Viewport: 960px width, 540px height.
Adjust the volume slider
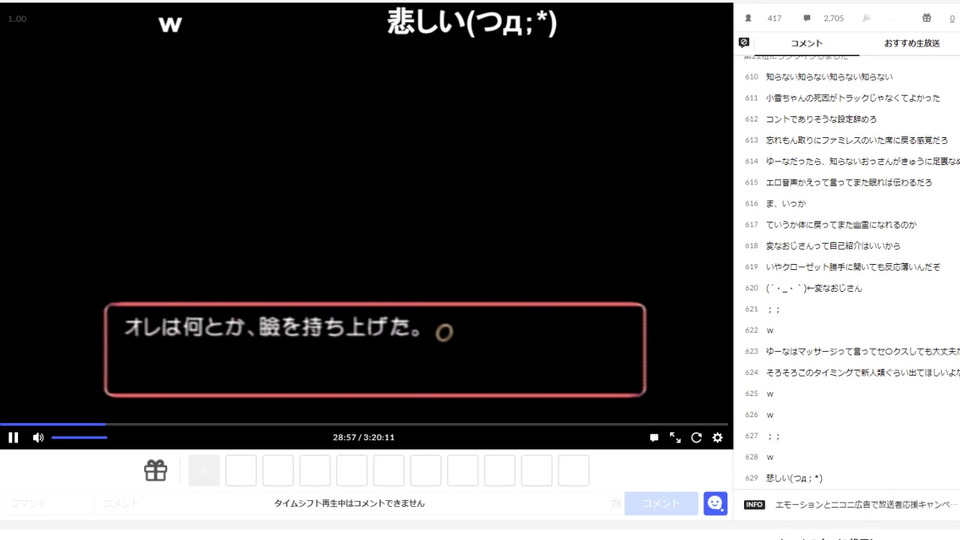pos(80,437)
